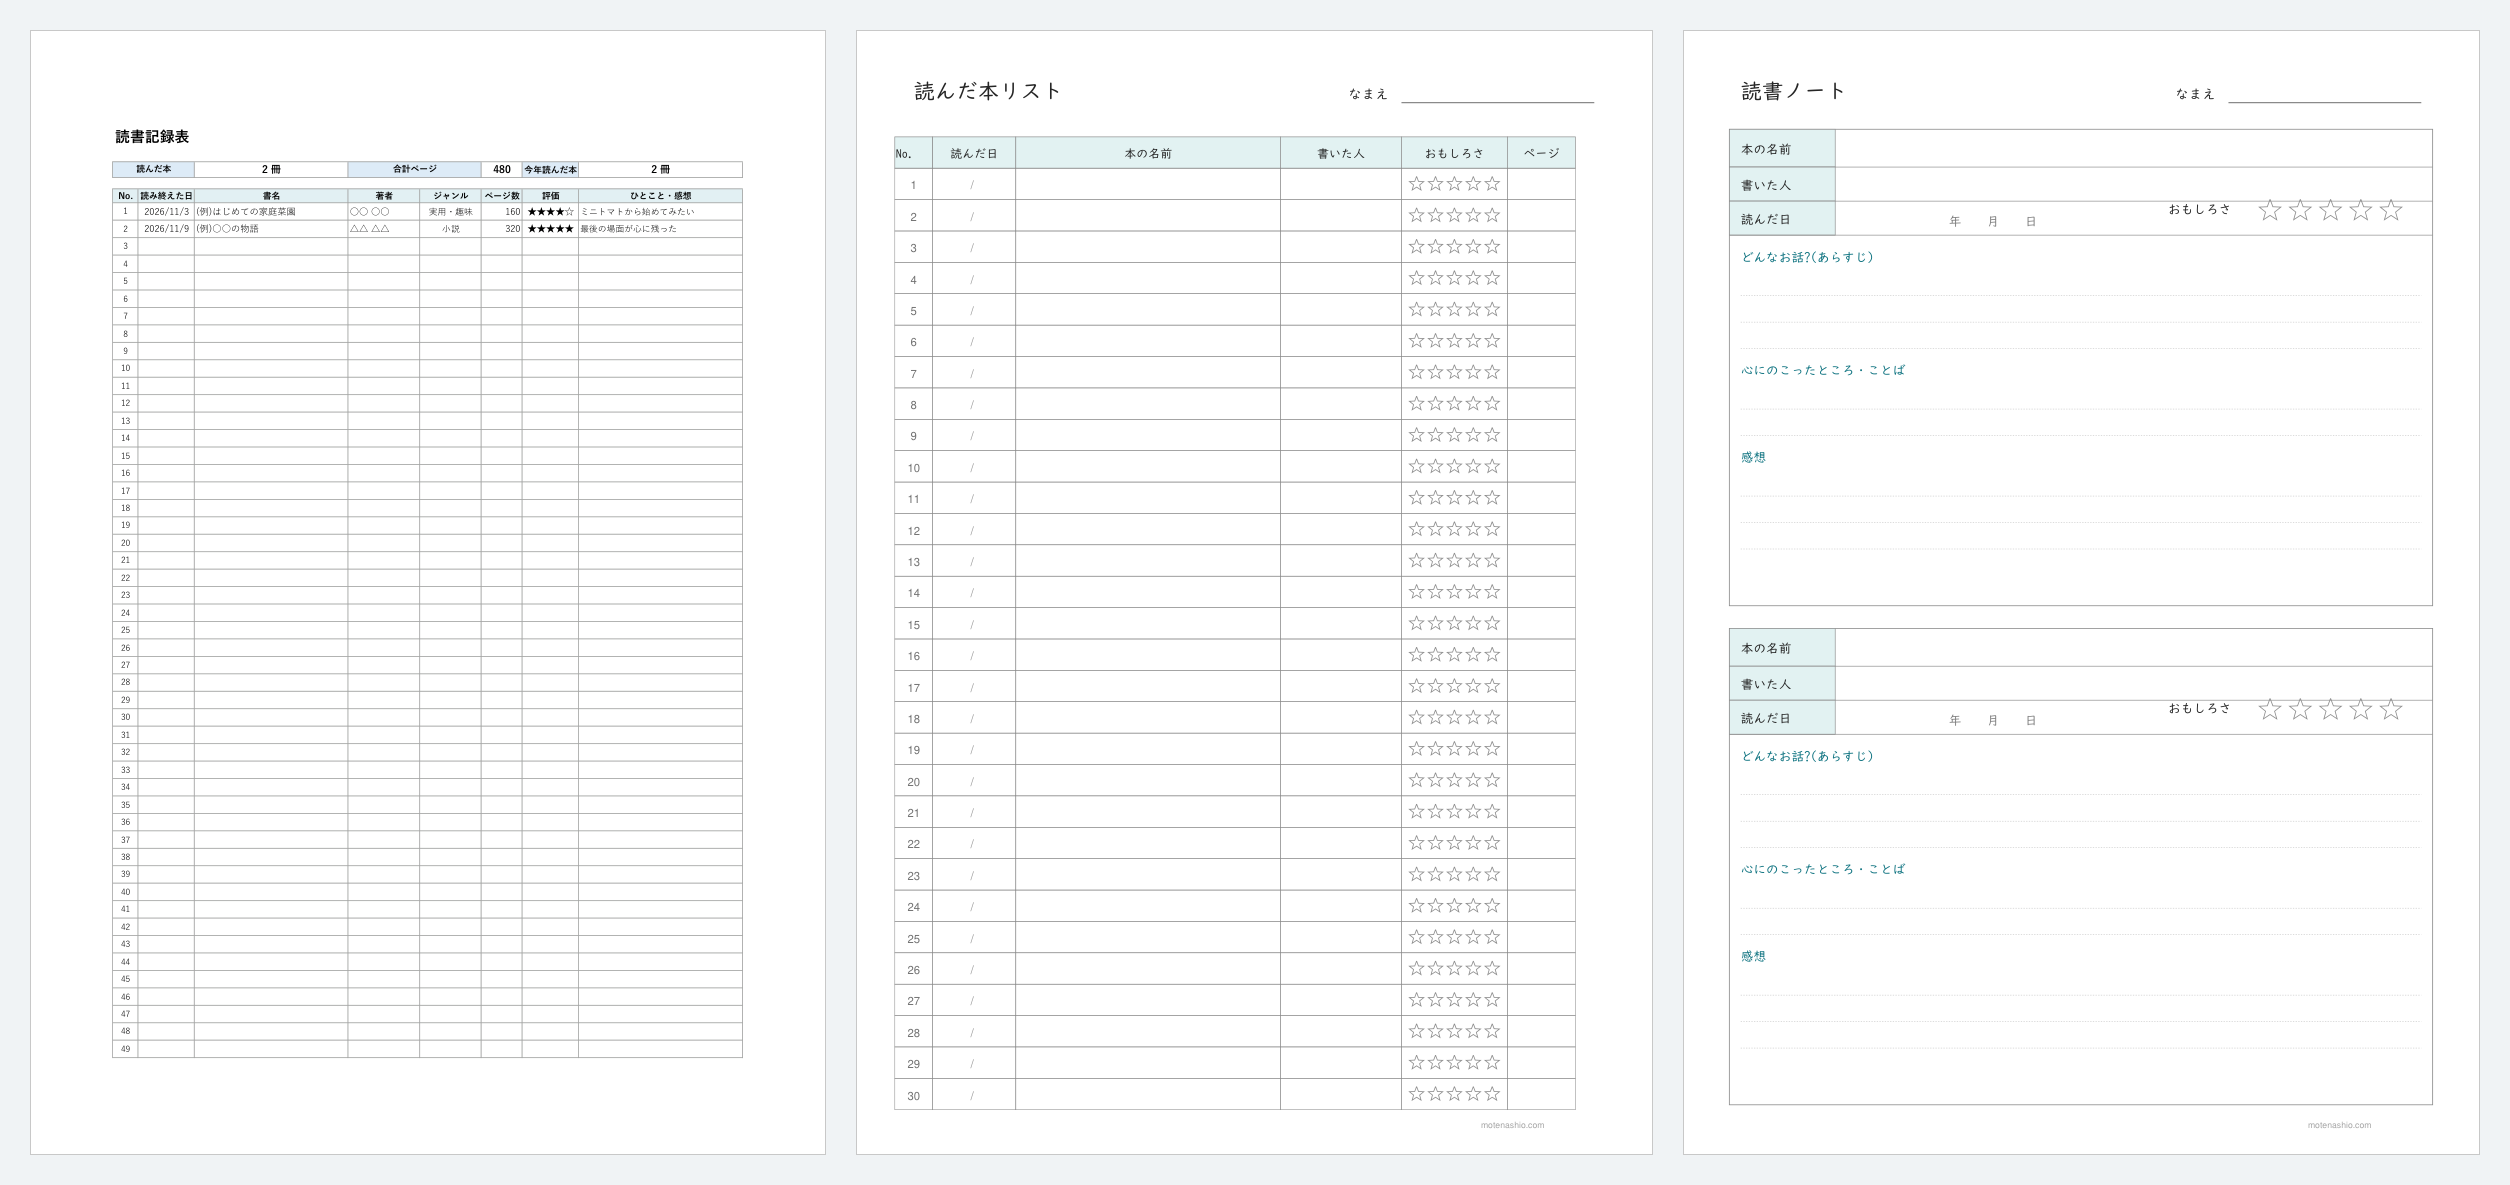Click the 480 total pages value
The height and width of the screenshot is (1185, 2510).
click(502, 170)
